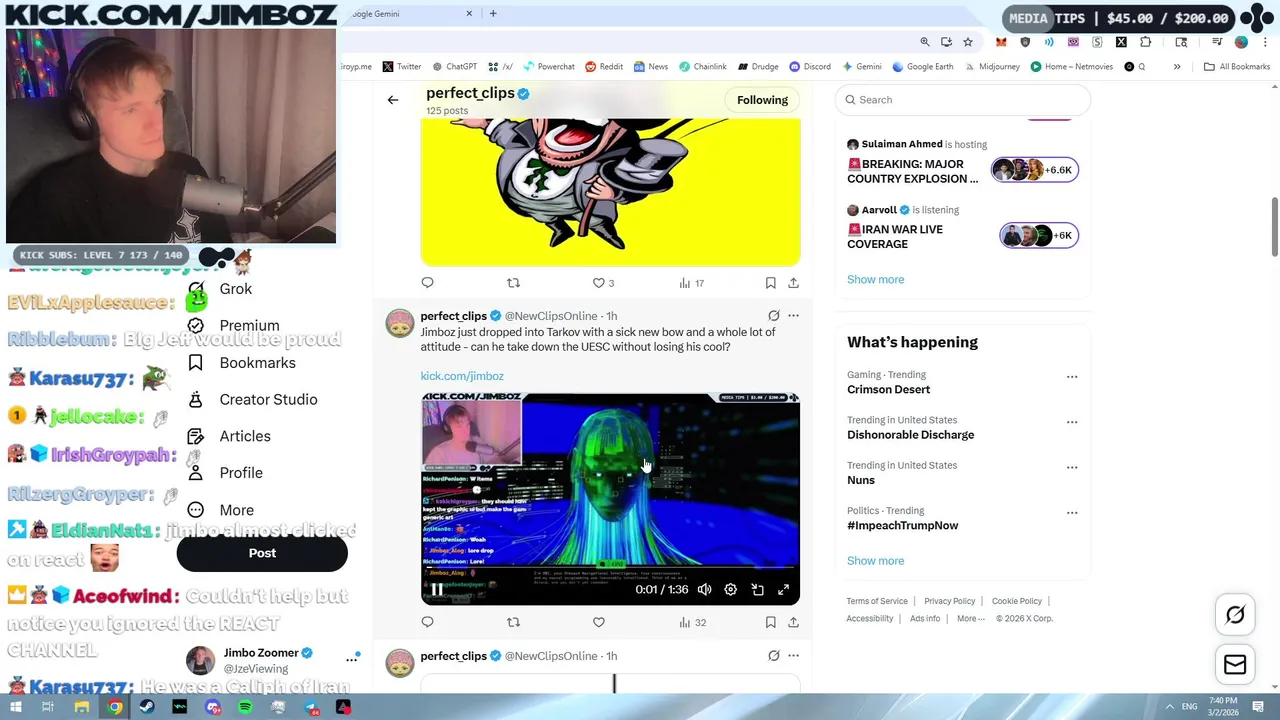1280x720 pixels.
Task: Bookmark this page with the star icon
Action: coord(968,42)
